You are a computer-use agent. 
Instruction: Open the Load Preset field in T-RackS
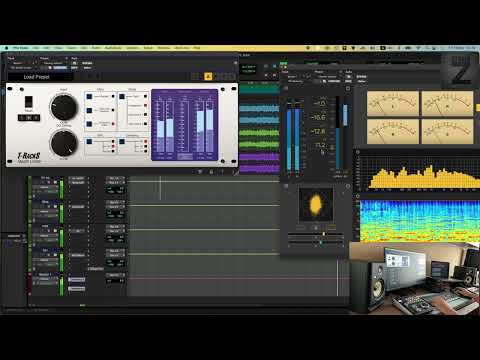pos(40,77)
